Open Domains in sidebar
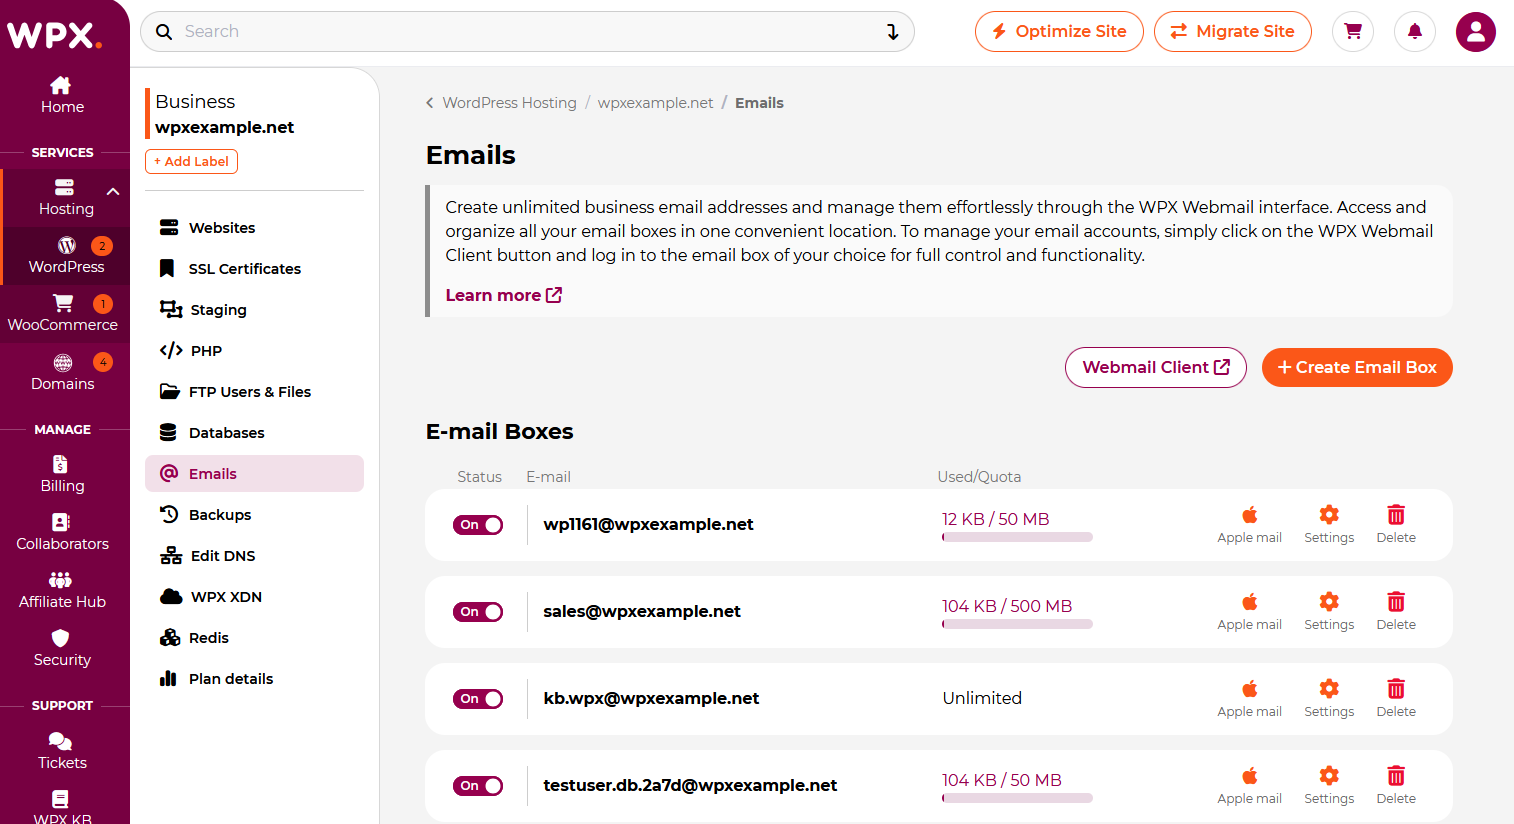This screenshot has height=824, width=1514. click(63, 372)
